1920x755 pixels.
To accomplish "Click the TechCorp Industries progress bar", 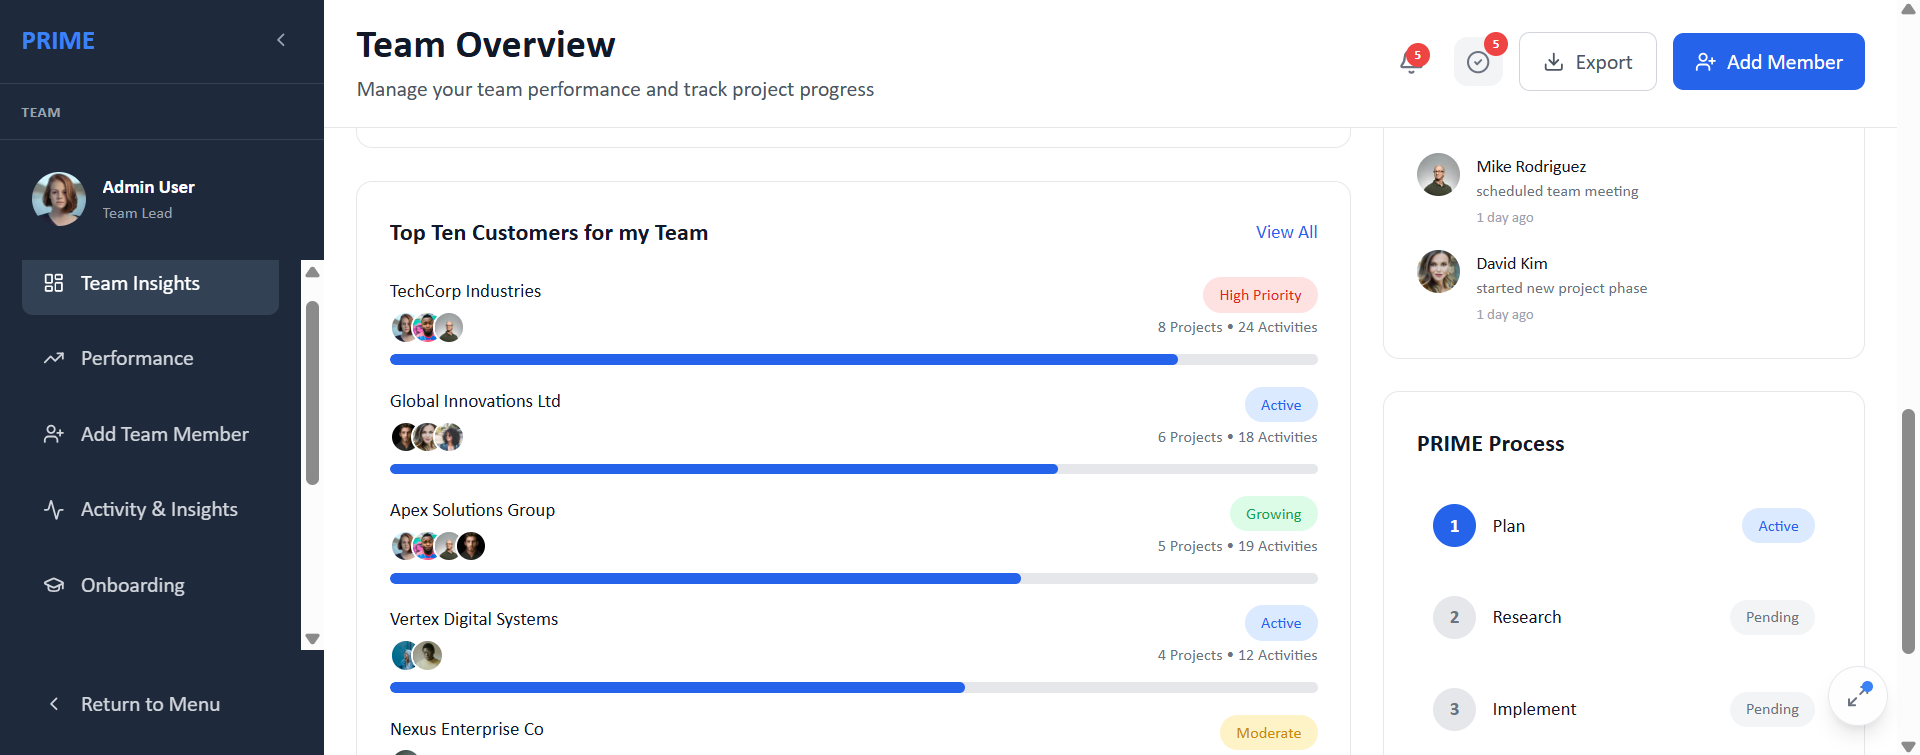I will click(853, 360).
